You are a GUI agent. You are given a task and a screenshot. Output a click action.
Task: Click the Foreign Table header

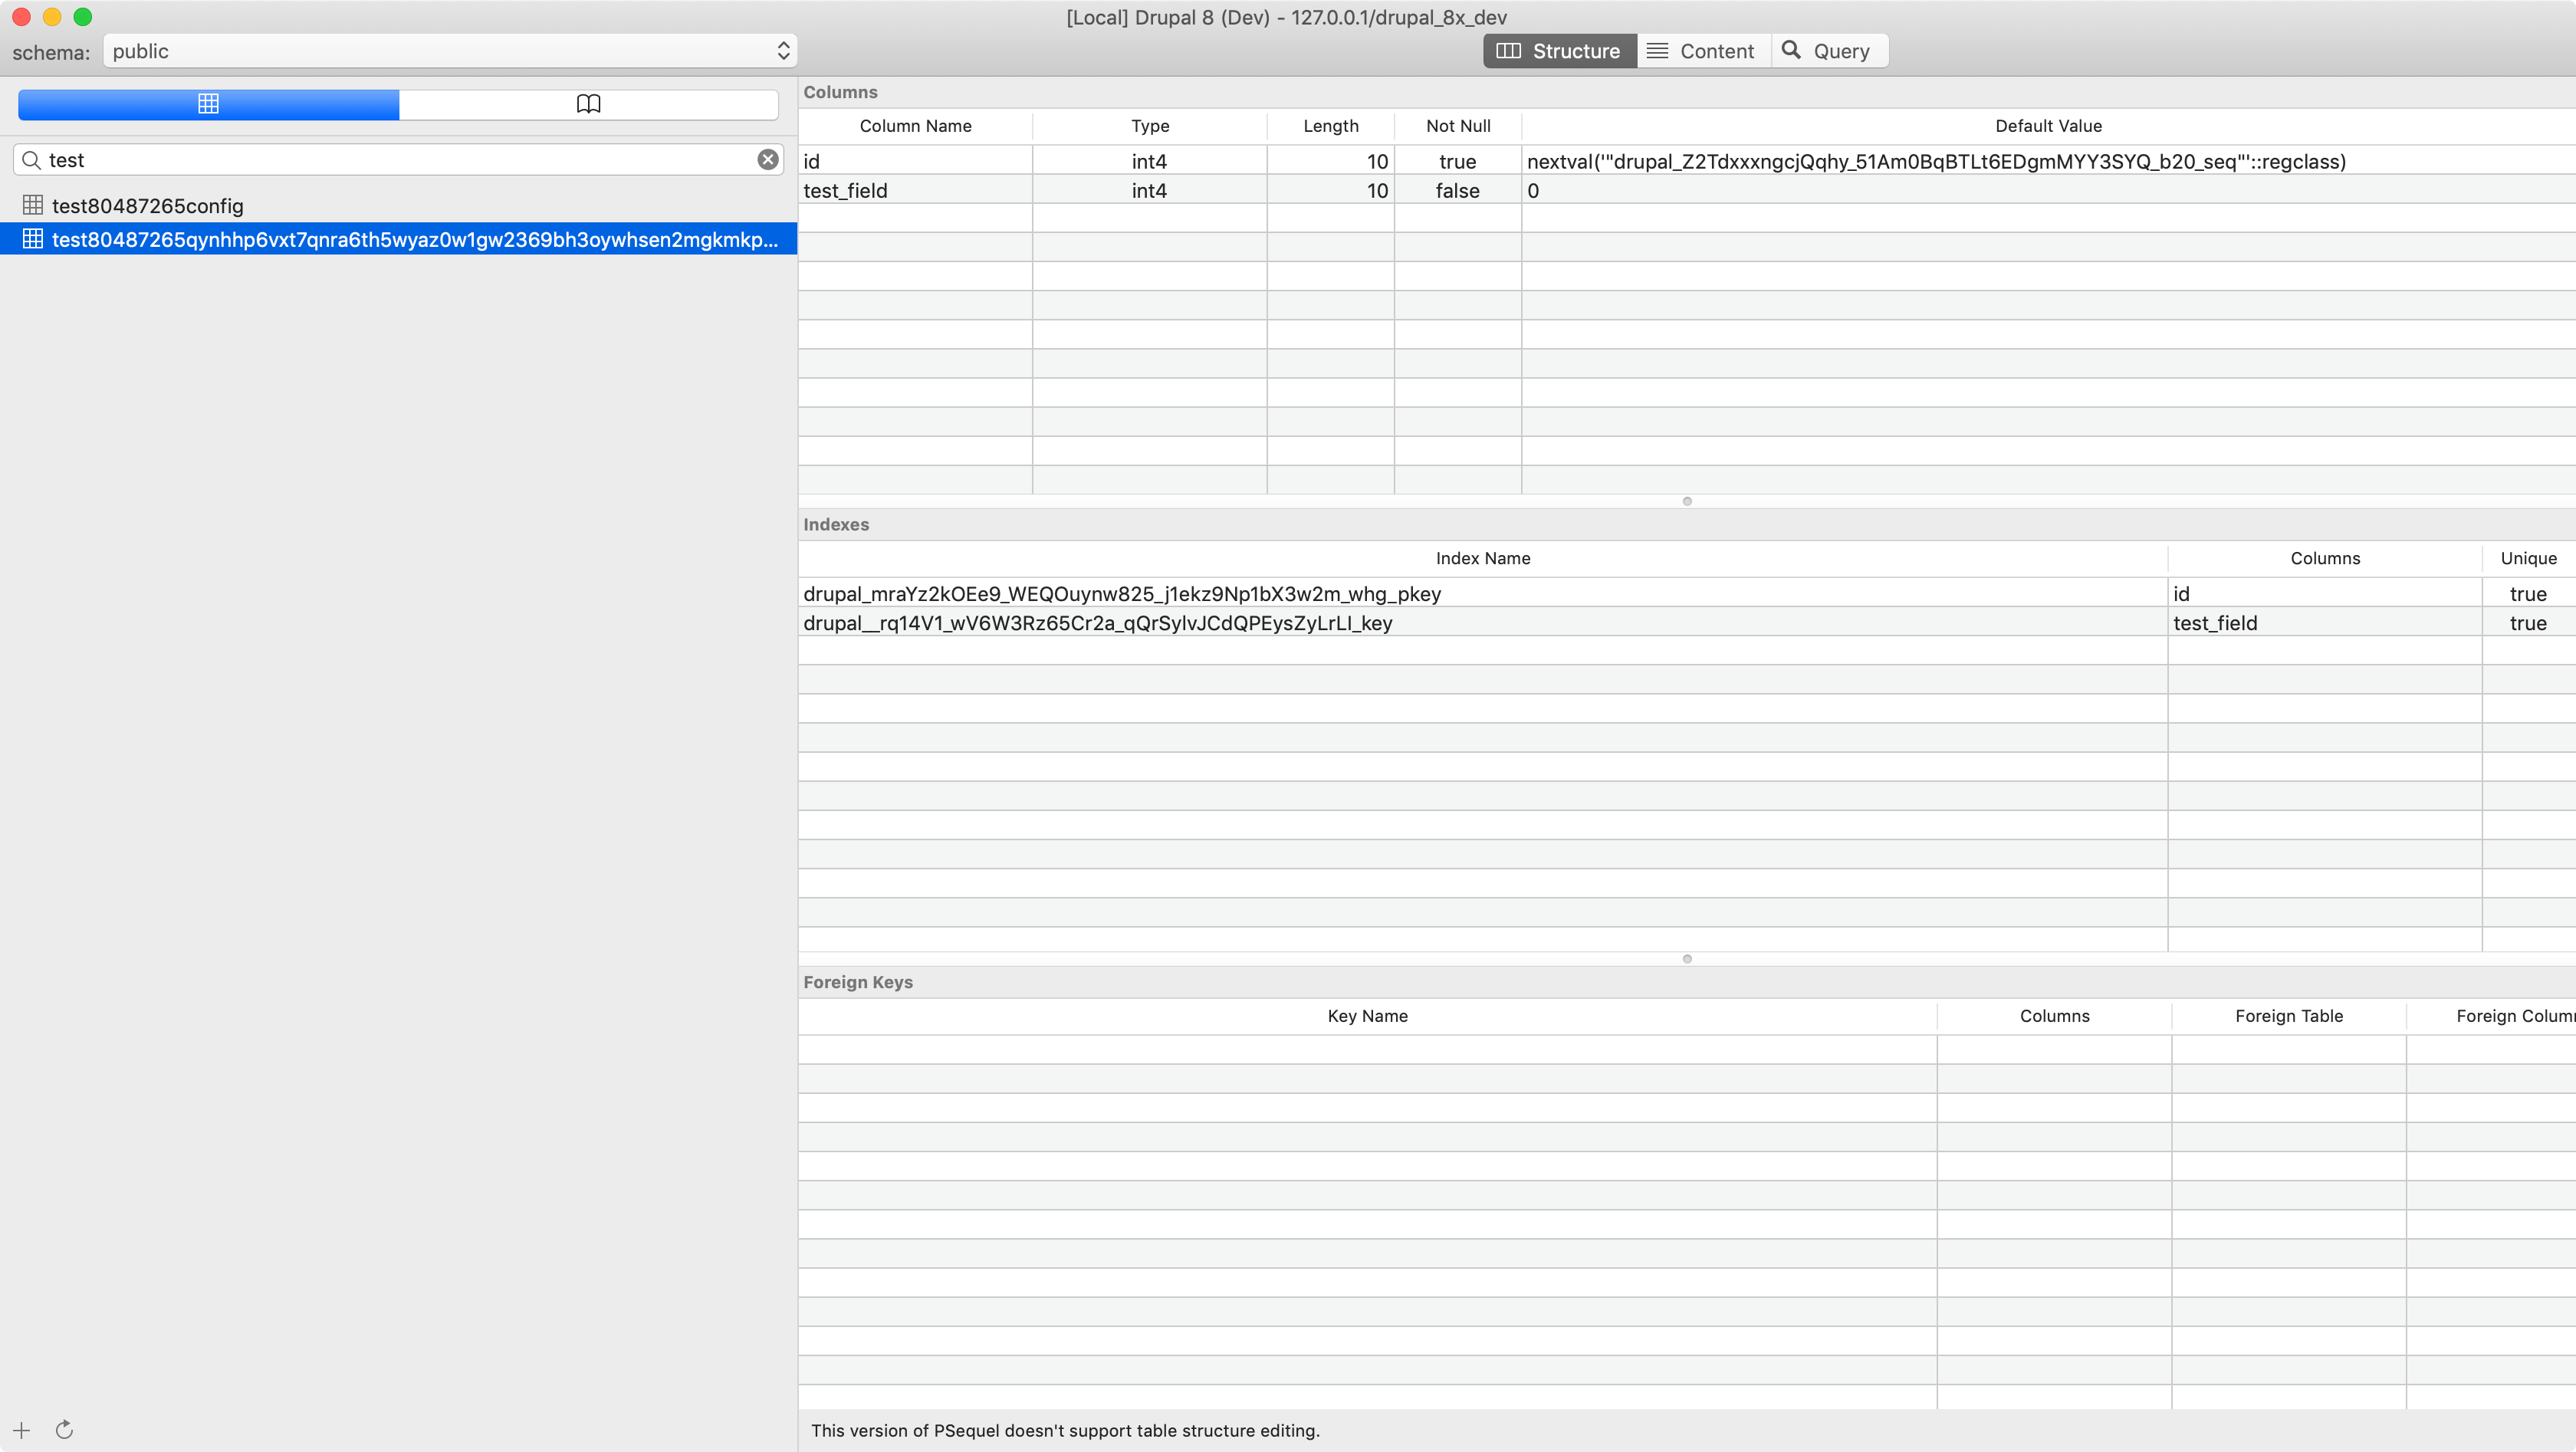(x=2289, y=1016)
